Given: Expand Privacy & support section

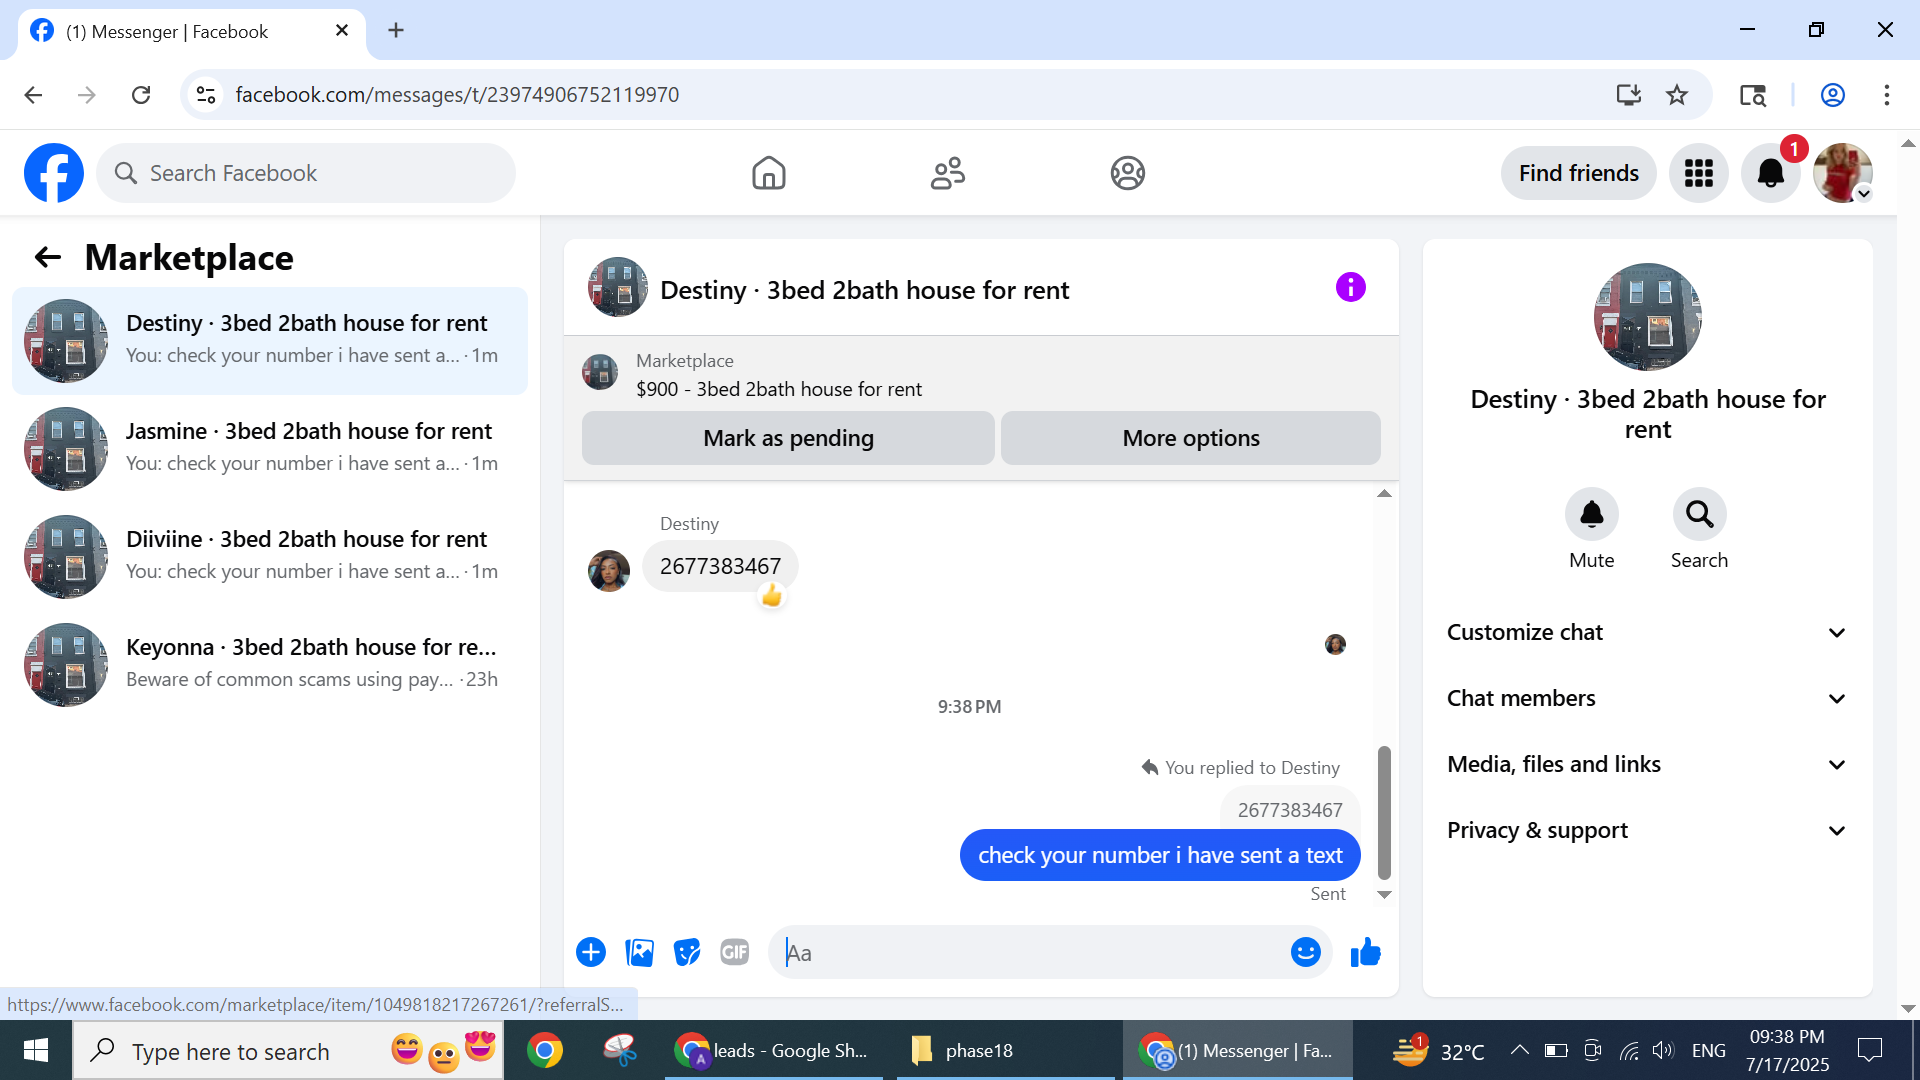Looking at the screenshot, I should point(1647,831).
